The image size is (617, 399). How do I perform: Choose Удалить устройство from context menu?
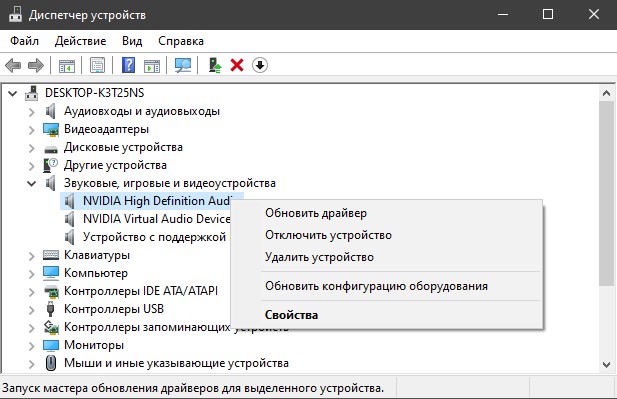point(387,257)
